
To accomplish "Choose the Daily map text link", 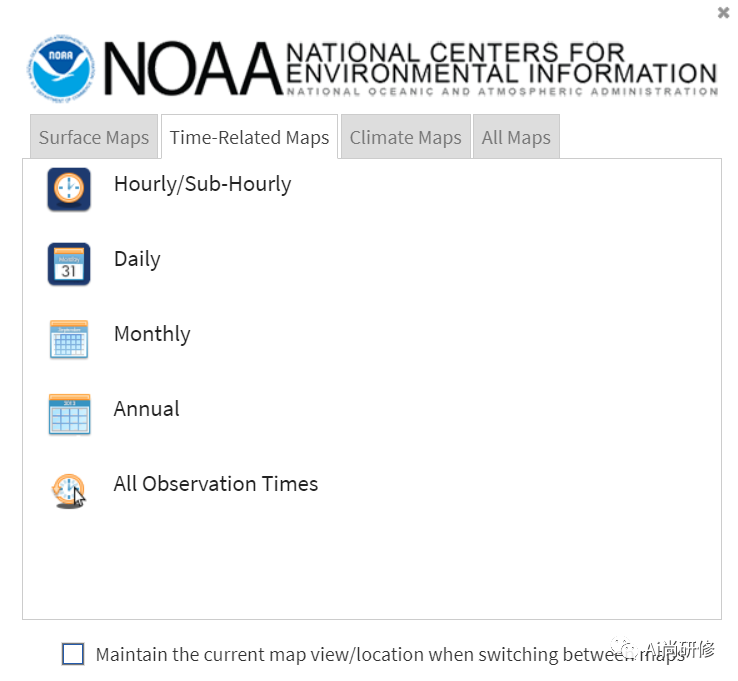I will (x=137, y=259).
